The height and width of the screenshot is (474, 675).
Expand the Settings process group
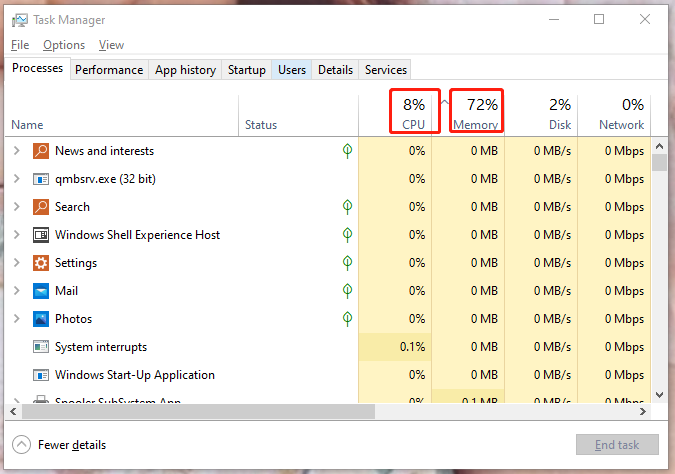(16, 262)
